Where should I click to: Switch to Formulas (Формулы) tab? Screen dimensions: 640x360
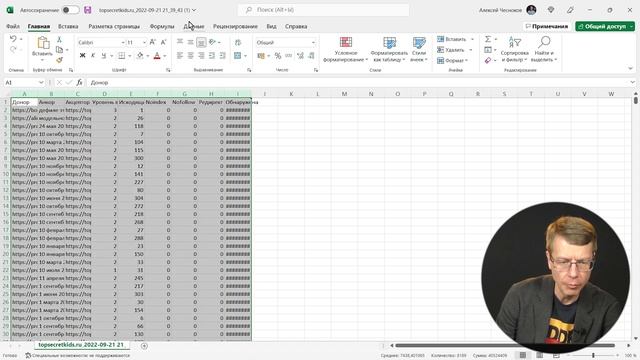click(162, 26)
